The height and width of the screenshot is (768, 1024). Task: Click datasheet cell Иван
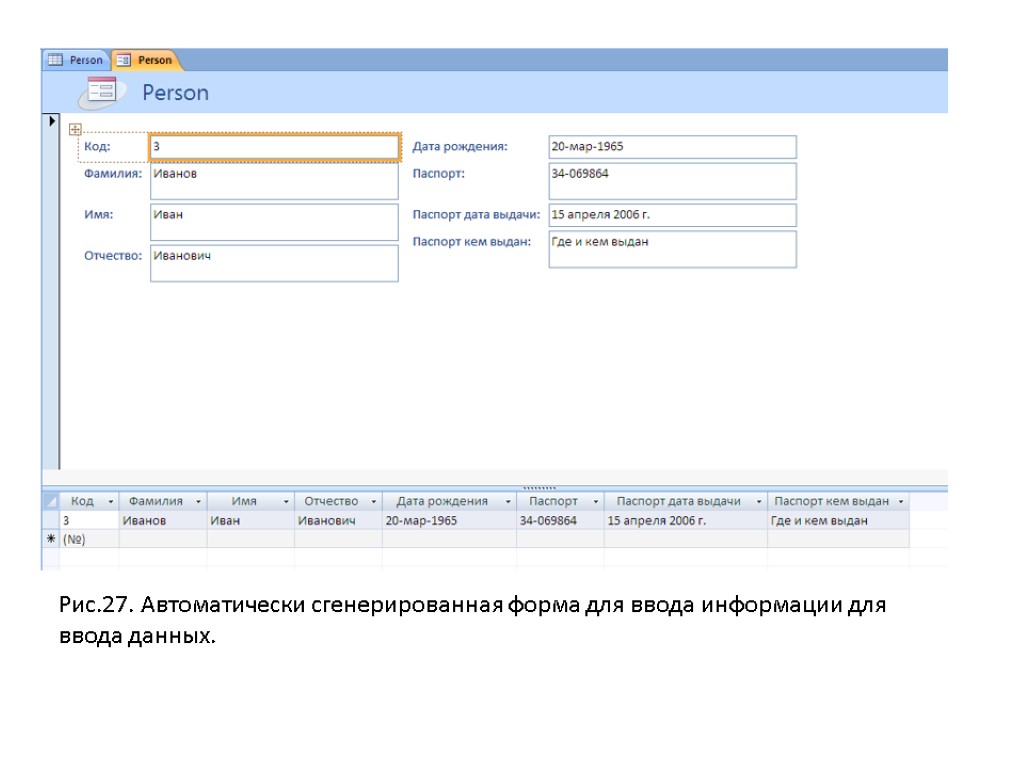(251, 520)
